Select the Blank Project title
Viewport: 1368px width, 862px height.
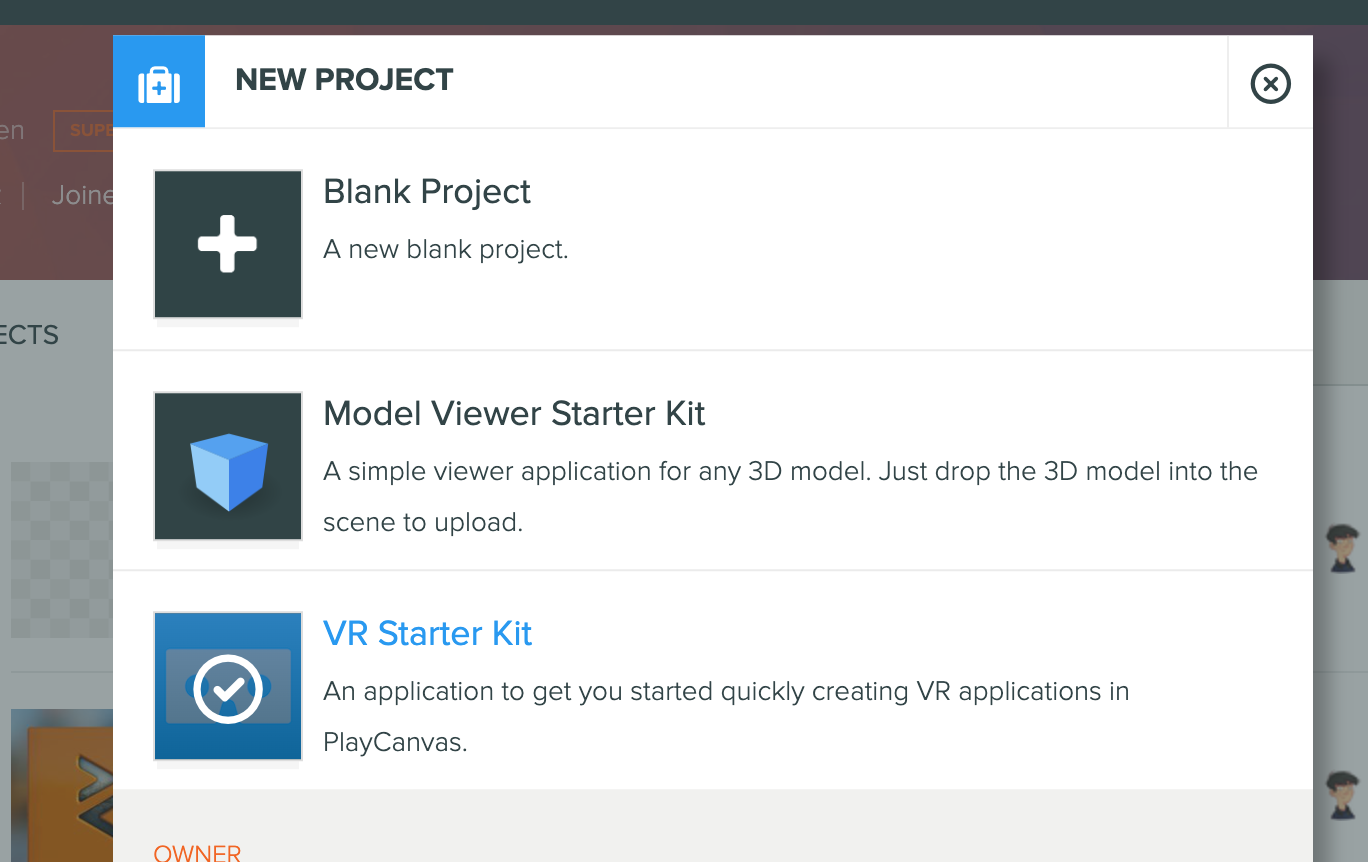tap(427, 192)
